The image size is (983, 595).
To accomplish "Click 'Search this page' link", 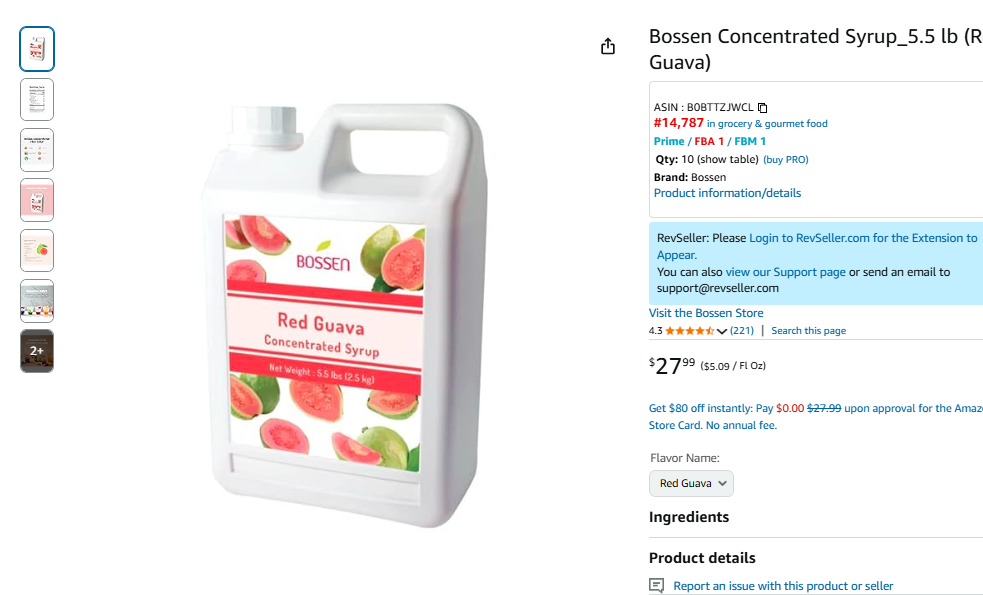I will pyautogui.click(x=808, y=331).
